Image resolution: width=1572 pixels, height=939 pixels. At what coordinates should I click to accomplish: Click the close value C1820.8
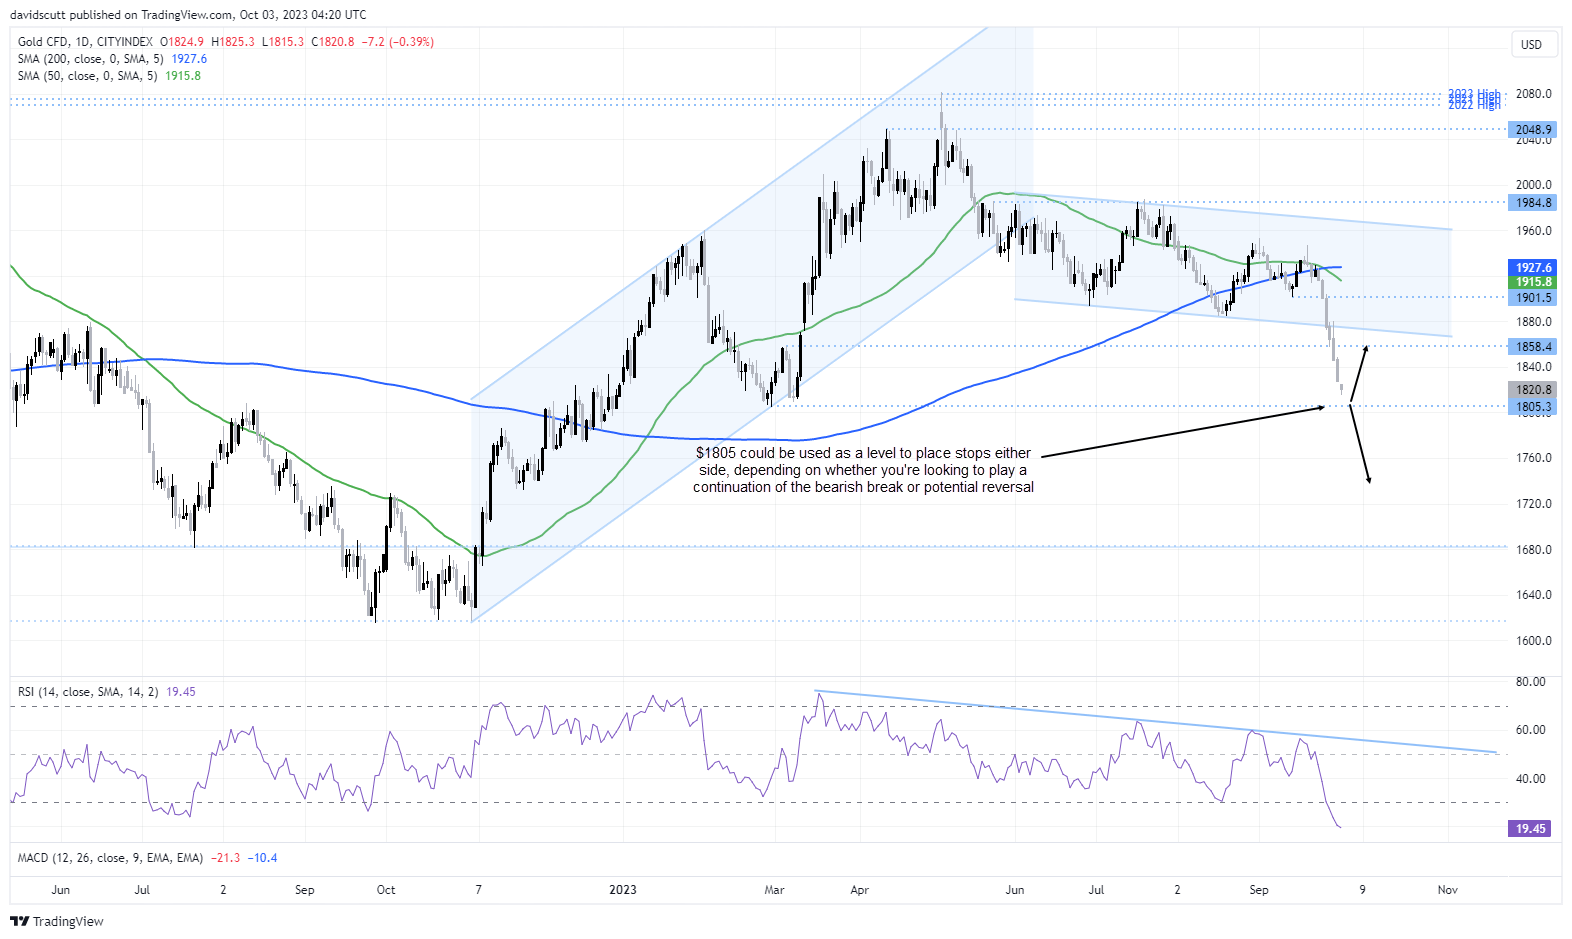pos(332,42)
